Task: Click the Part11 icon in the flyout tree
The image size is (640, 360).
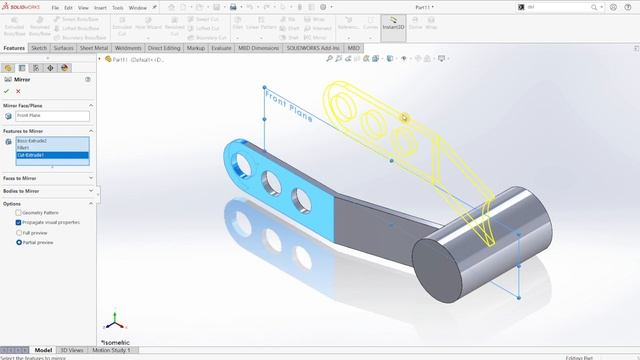Action: [108, 59]
